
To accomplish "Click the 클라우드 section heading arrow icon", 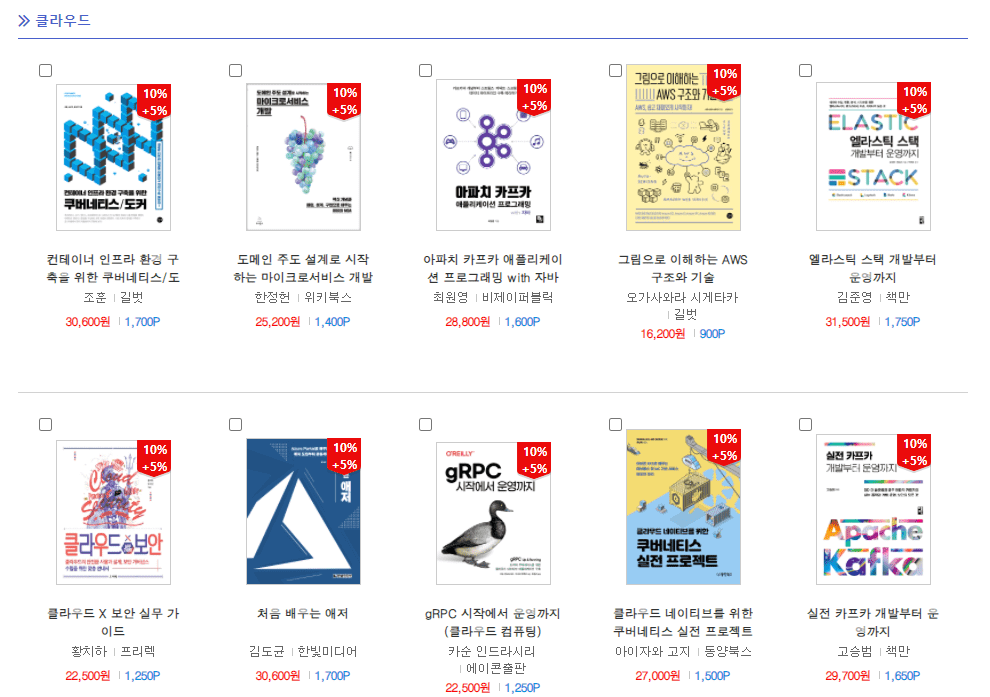I will coord(24,21).
